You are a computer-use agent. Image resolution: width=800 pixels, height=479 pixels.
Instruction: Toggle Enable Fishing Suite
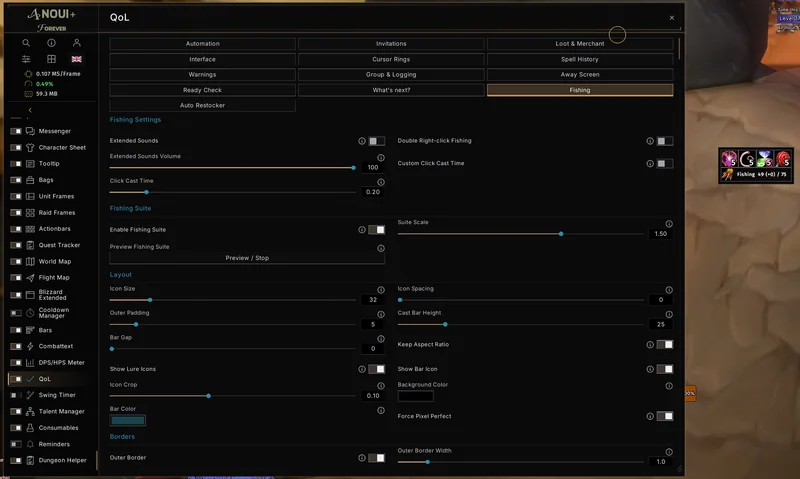[377, 230]
